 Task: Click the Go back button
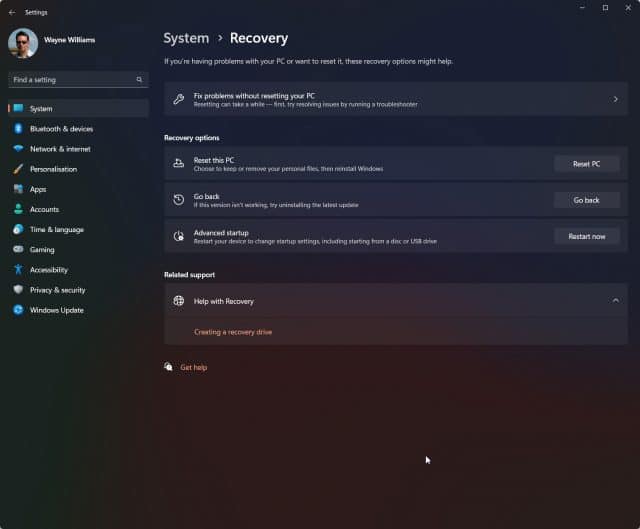tap(587, 200)
